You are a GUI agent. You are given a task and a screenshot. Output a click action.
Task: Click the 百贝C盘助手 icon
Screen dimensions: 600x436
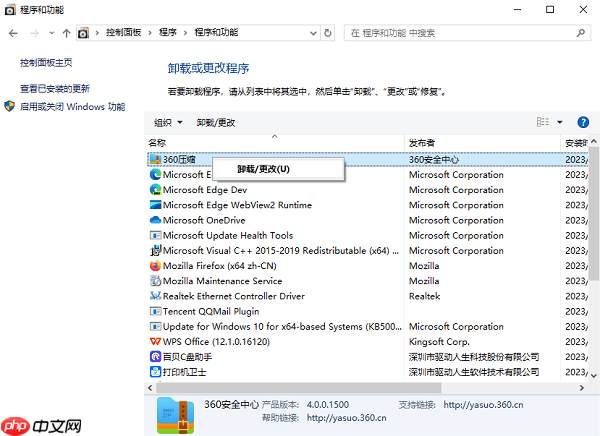coord(155,357)
